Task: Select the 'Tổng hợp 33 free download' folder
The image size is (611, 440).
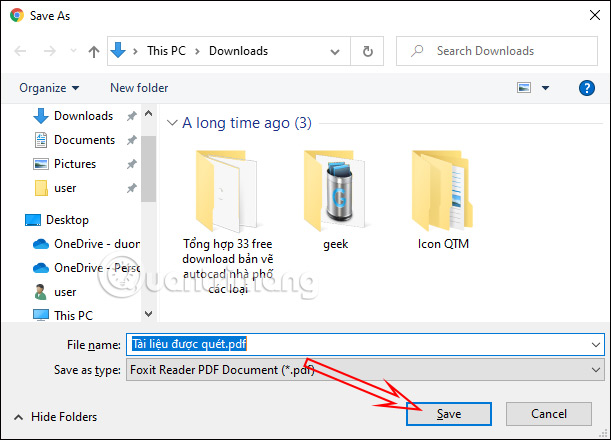Action: [x=228, y=222]
